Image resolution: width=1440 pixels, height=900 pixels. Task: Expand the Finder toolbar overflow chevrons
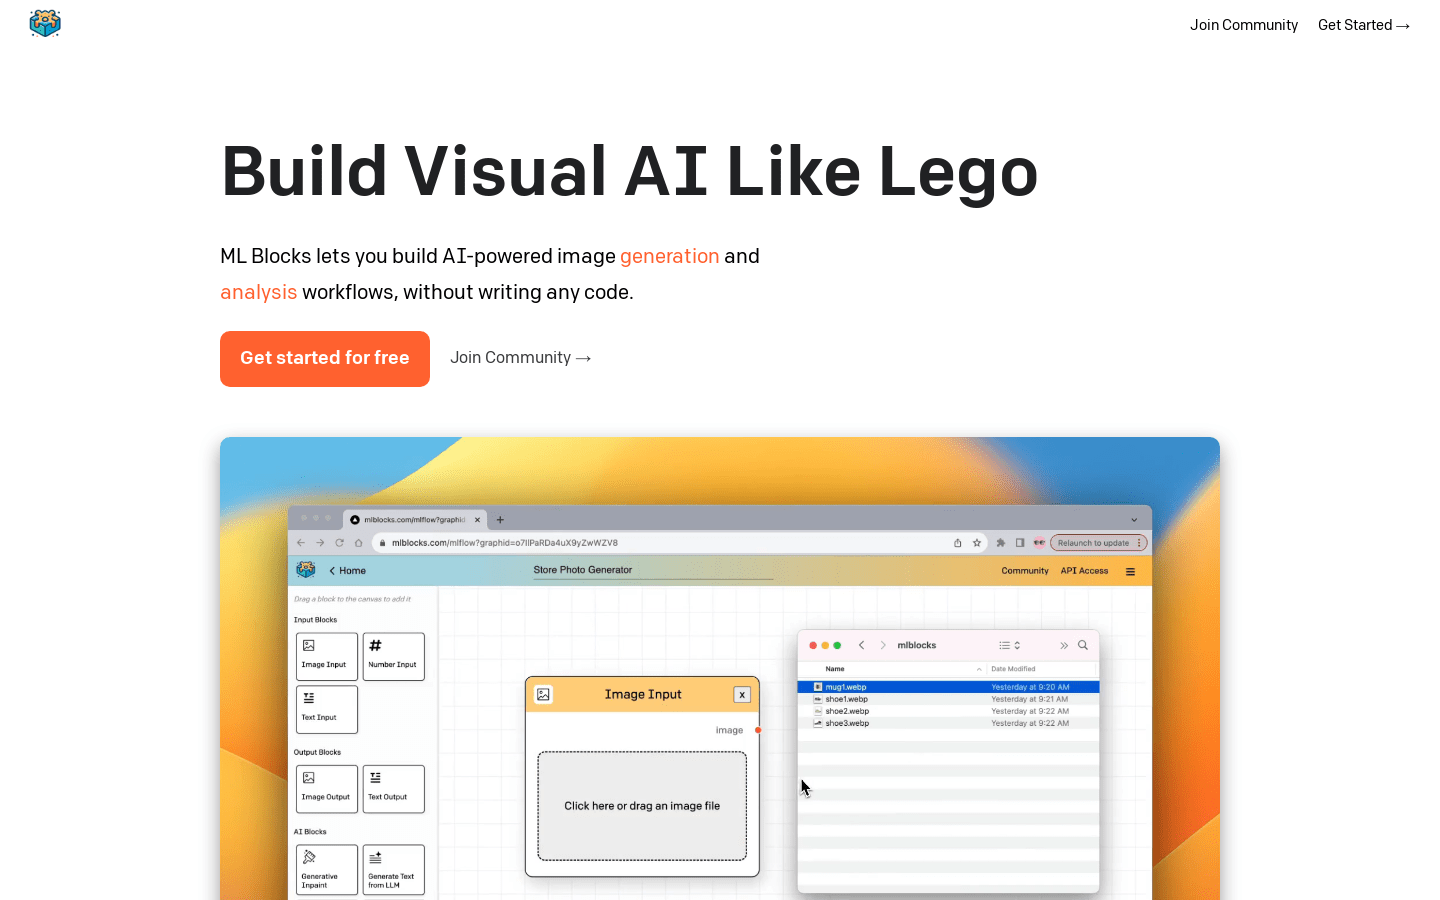1064,645
